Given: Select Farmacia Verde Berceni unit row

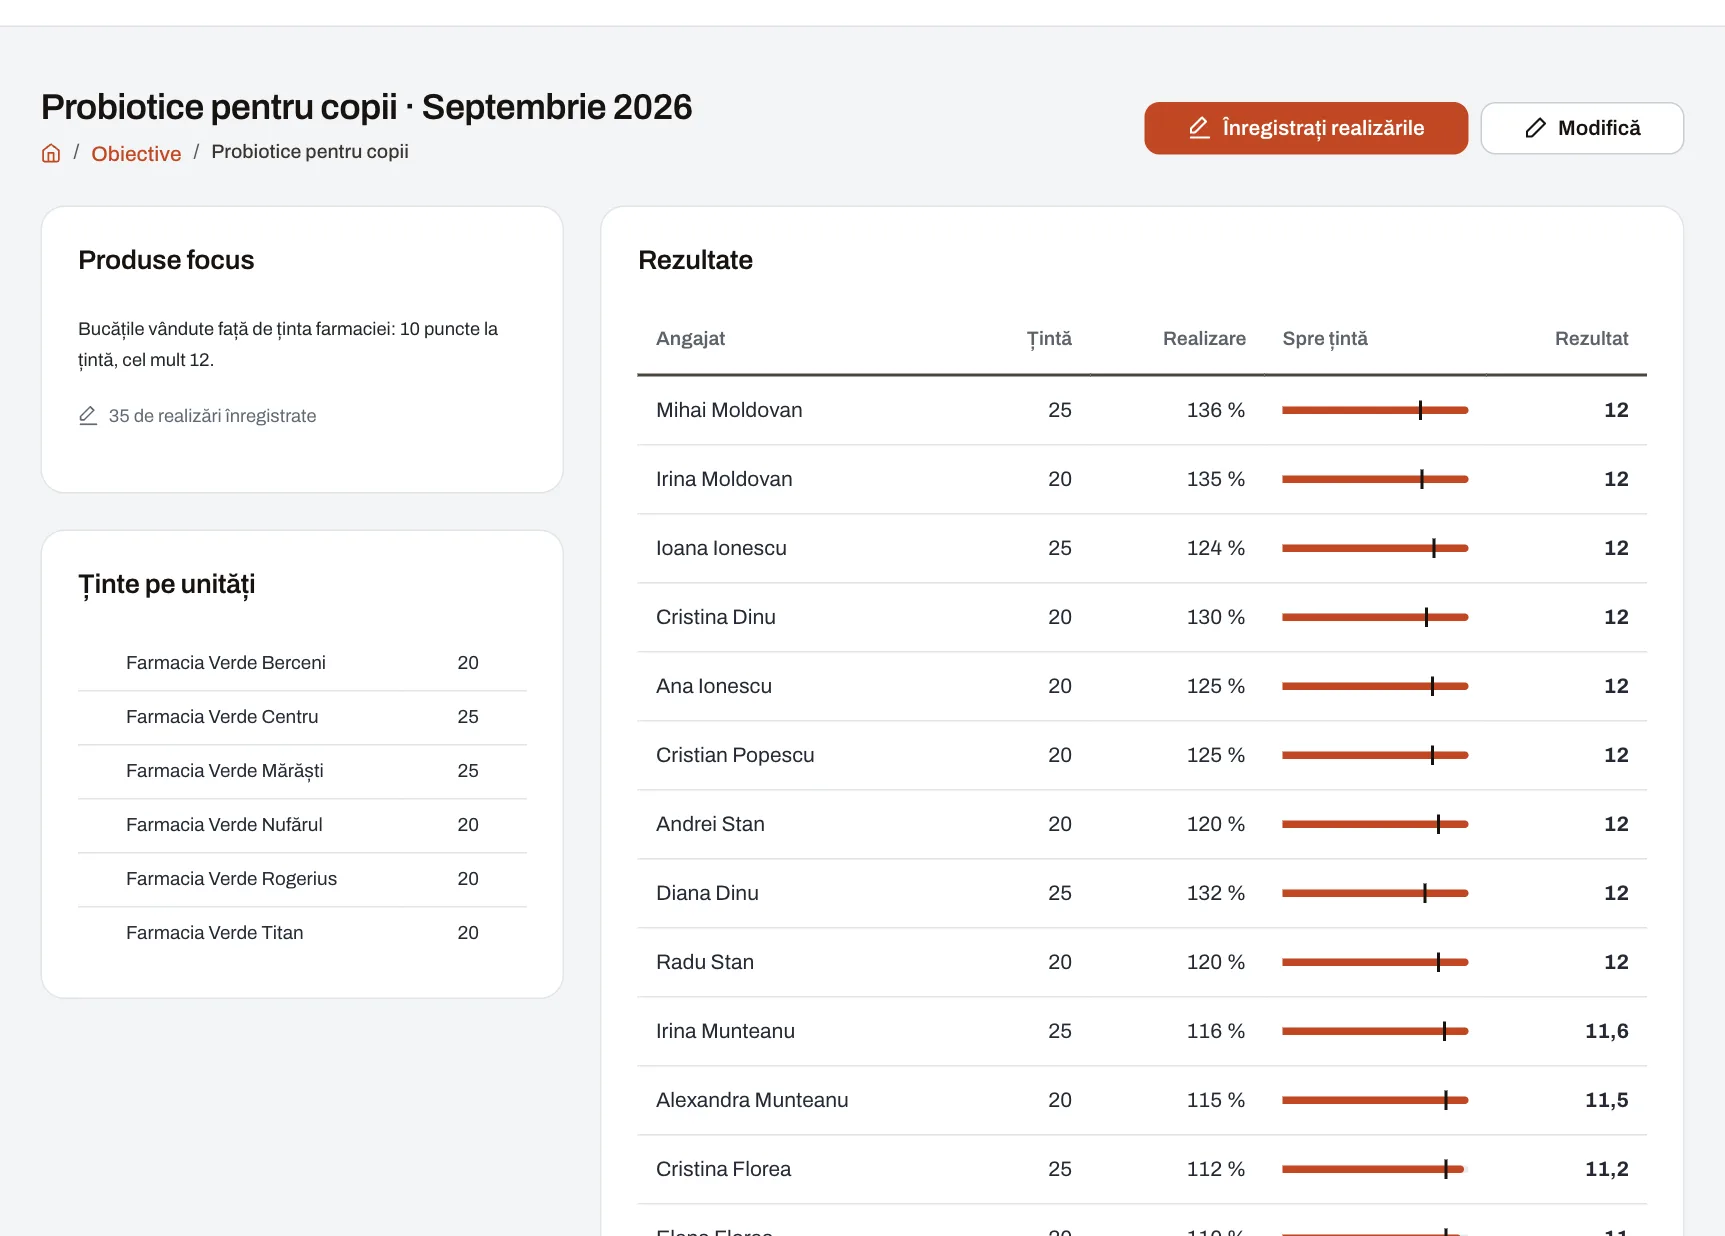Looking at the screenshot, I should [302, 663].
